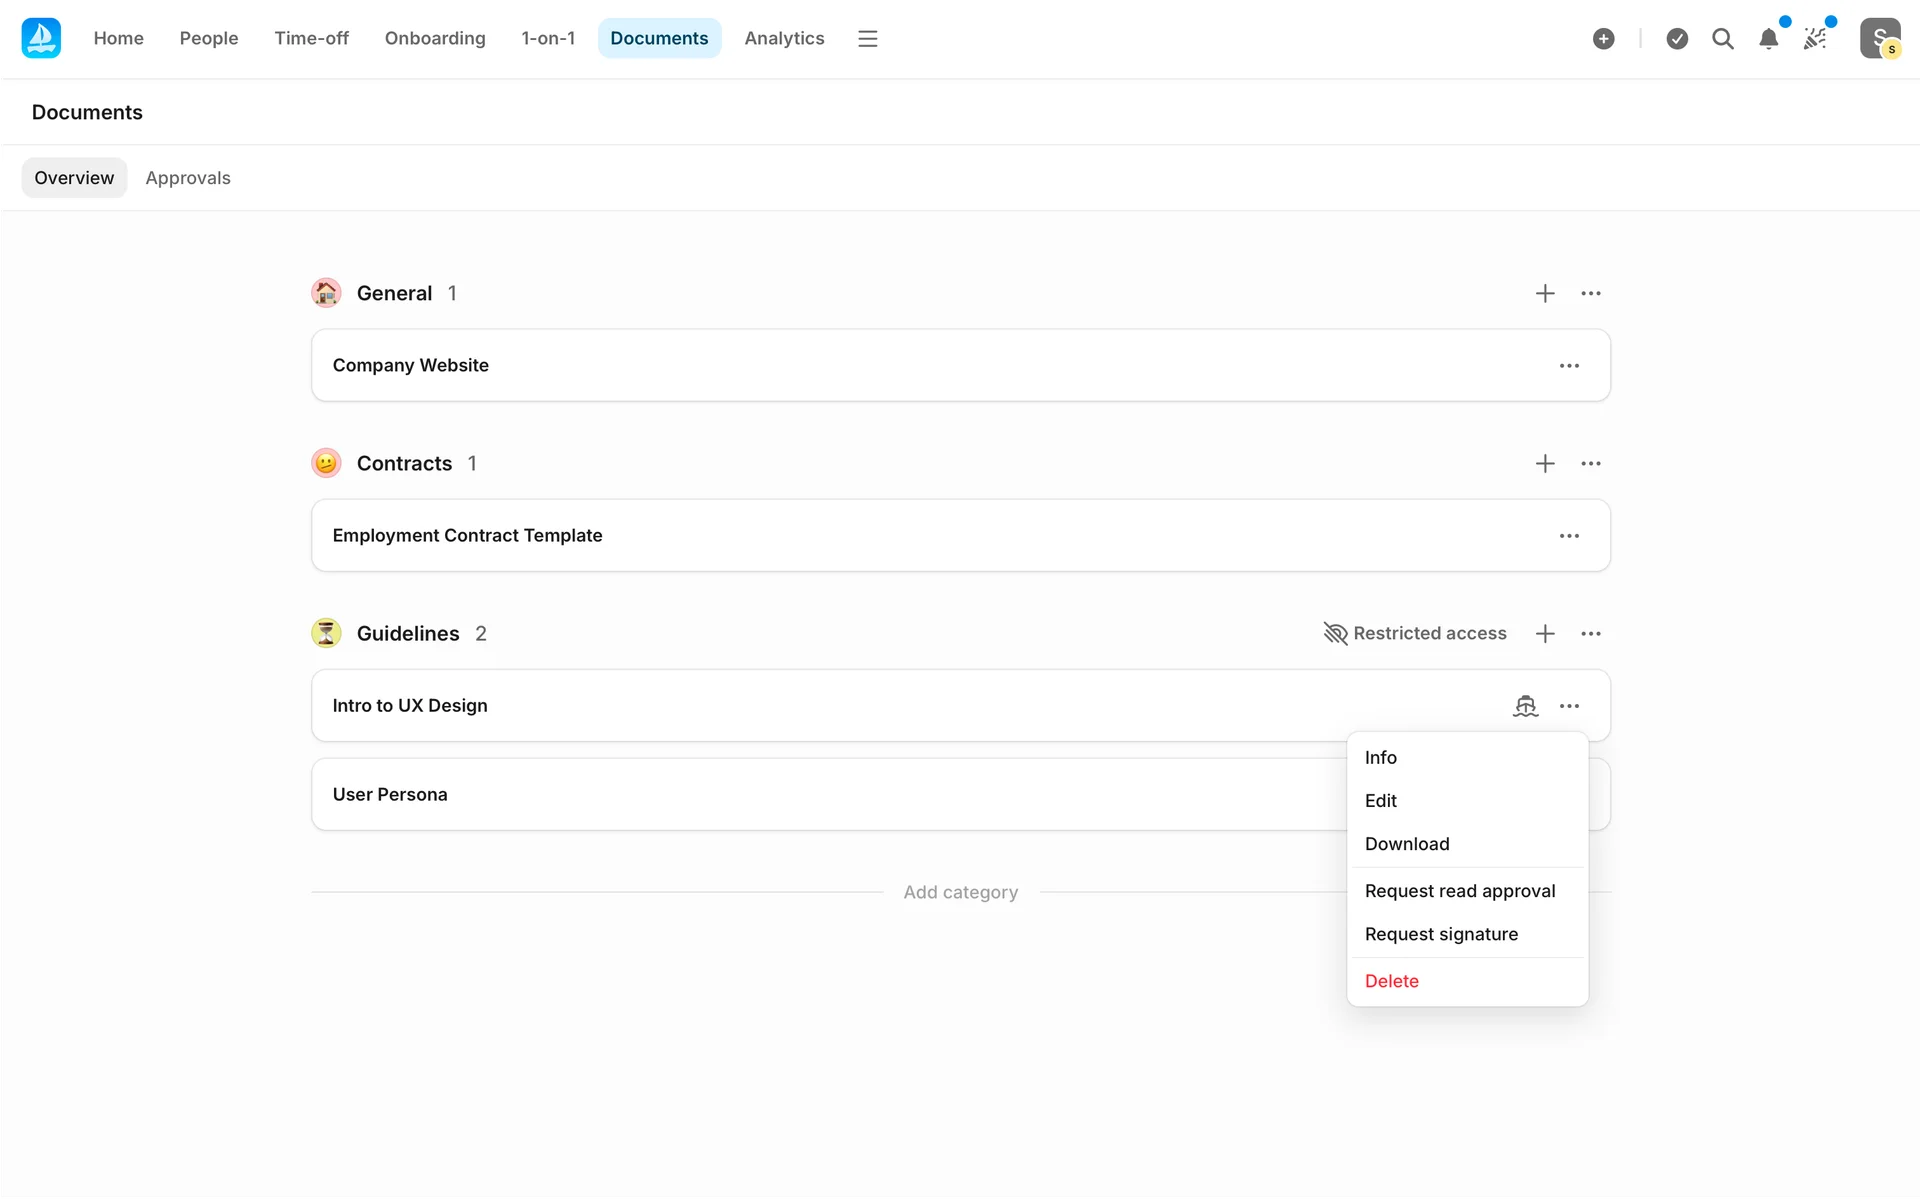This screenshot has height=1200, width=1920.
Task: Choose Download in the context menu
Action: (x=1406, y=844)
